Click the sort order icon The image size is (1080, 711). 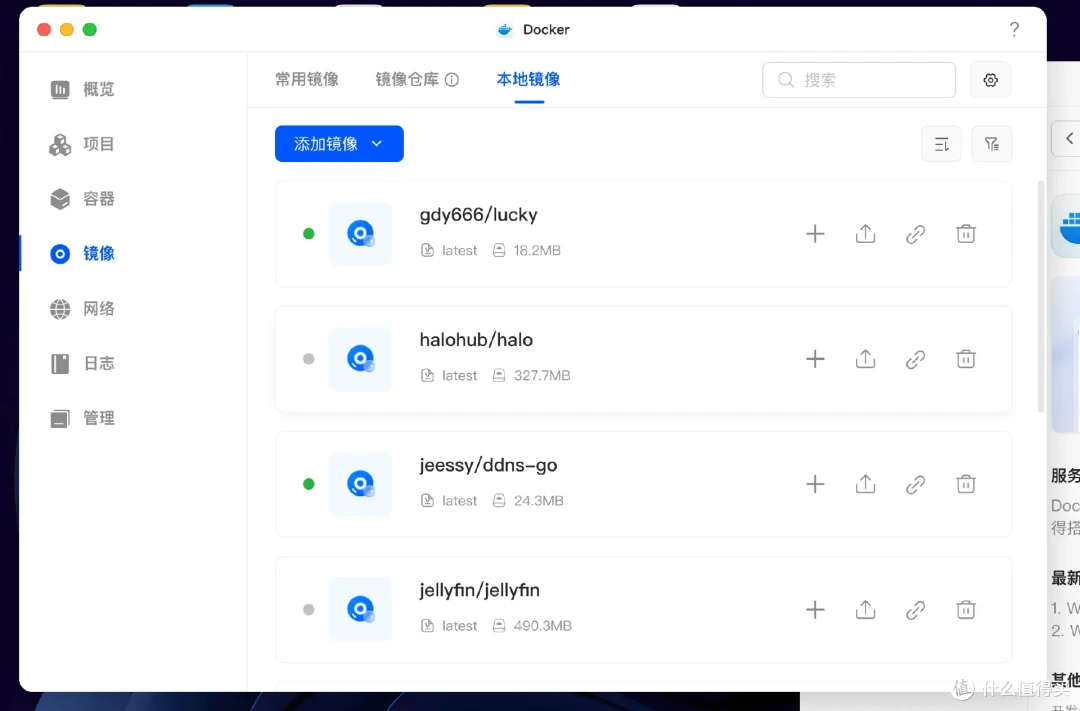pyautogui.click(x=942, y=144)
